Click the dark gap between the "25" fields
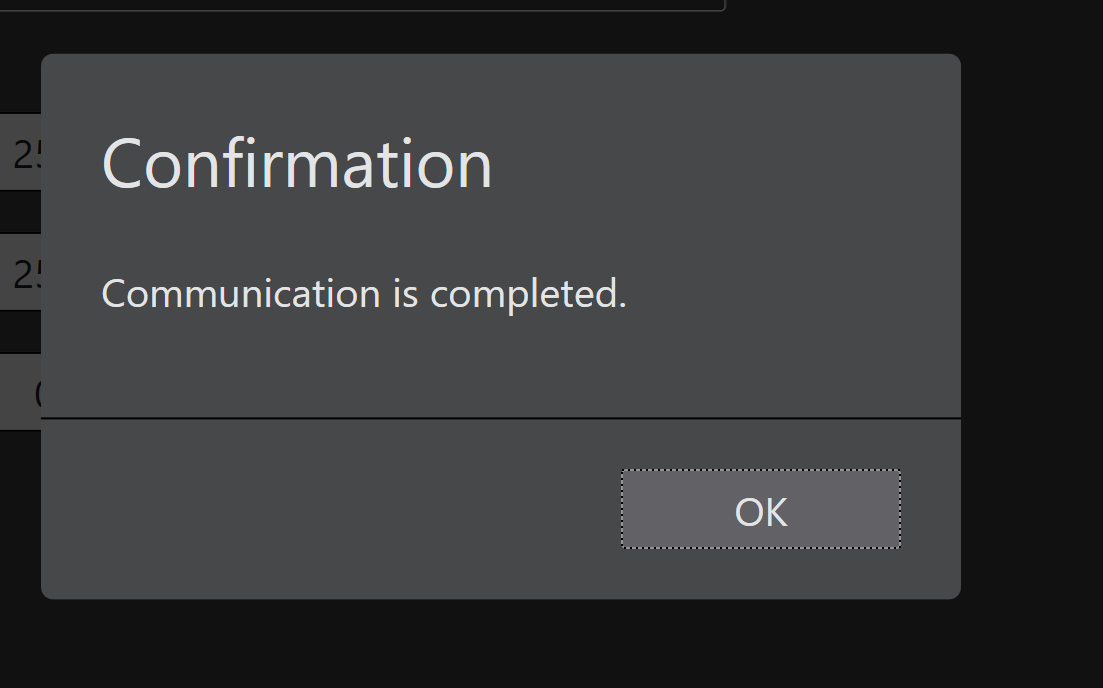Image resolution: width=1103 pixels, height=688 pixels. click(x=20, y=212)
